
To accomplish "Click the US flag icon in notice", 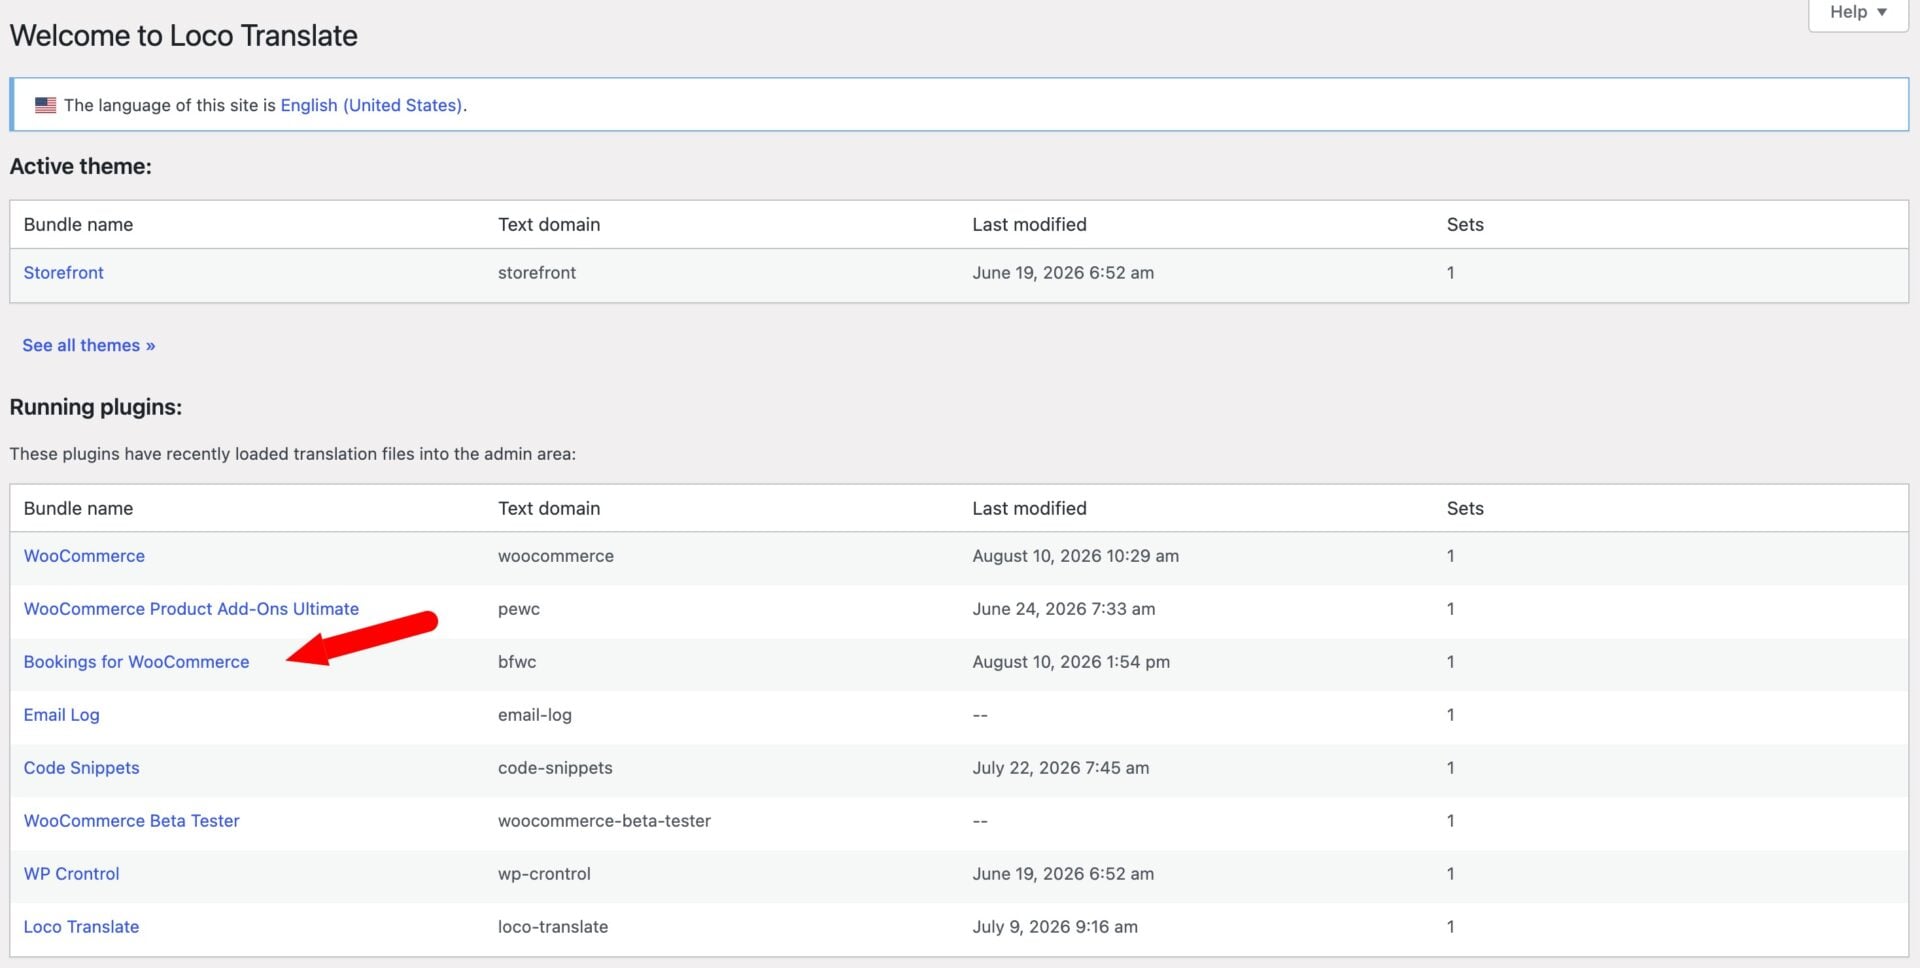I will [x=45, y=105].
